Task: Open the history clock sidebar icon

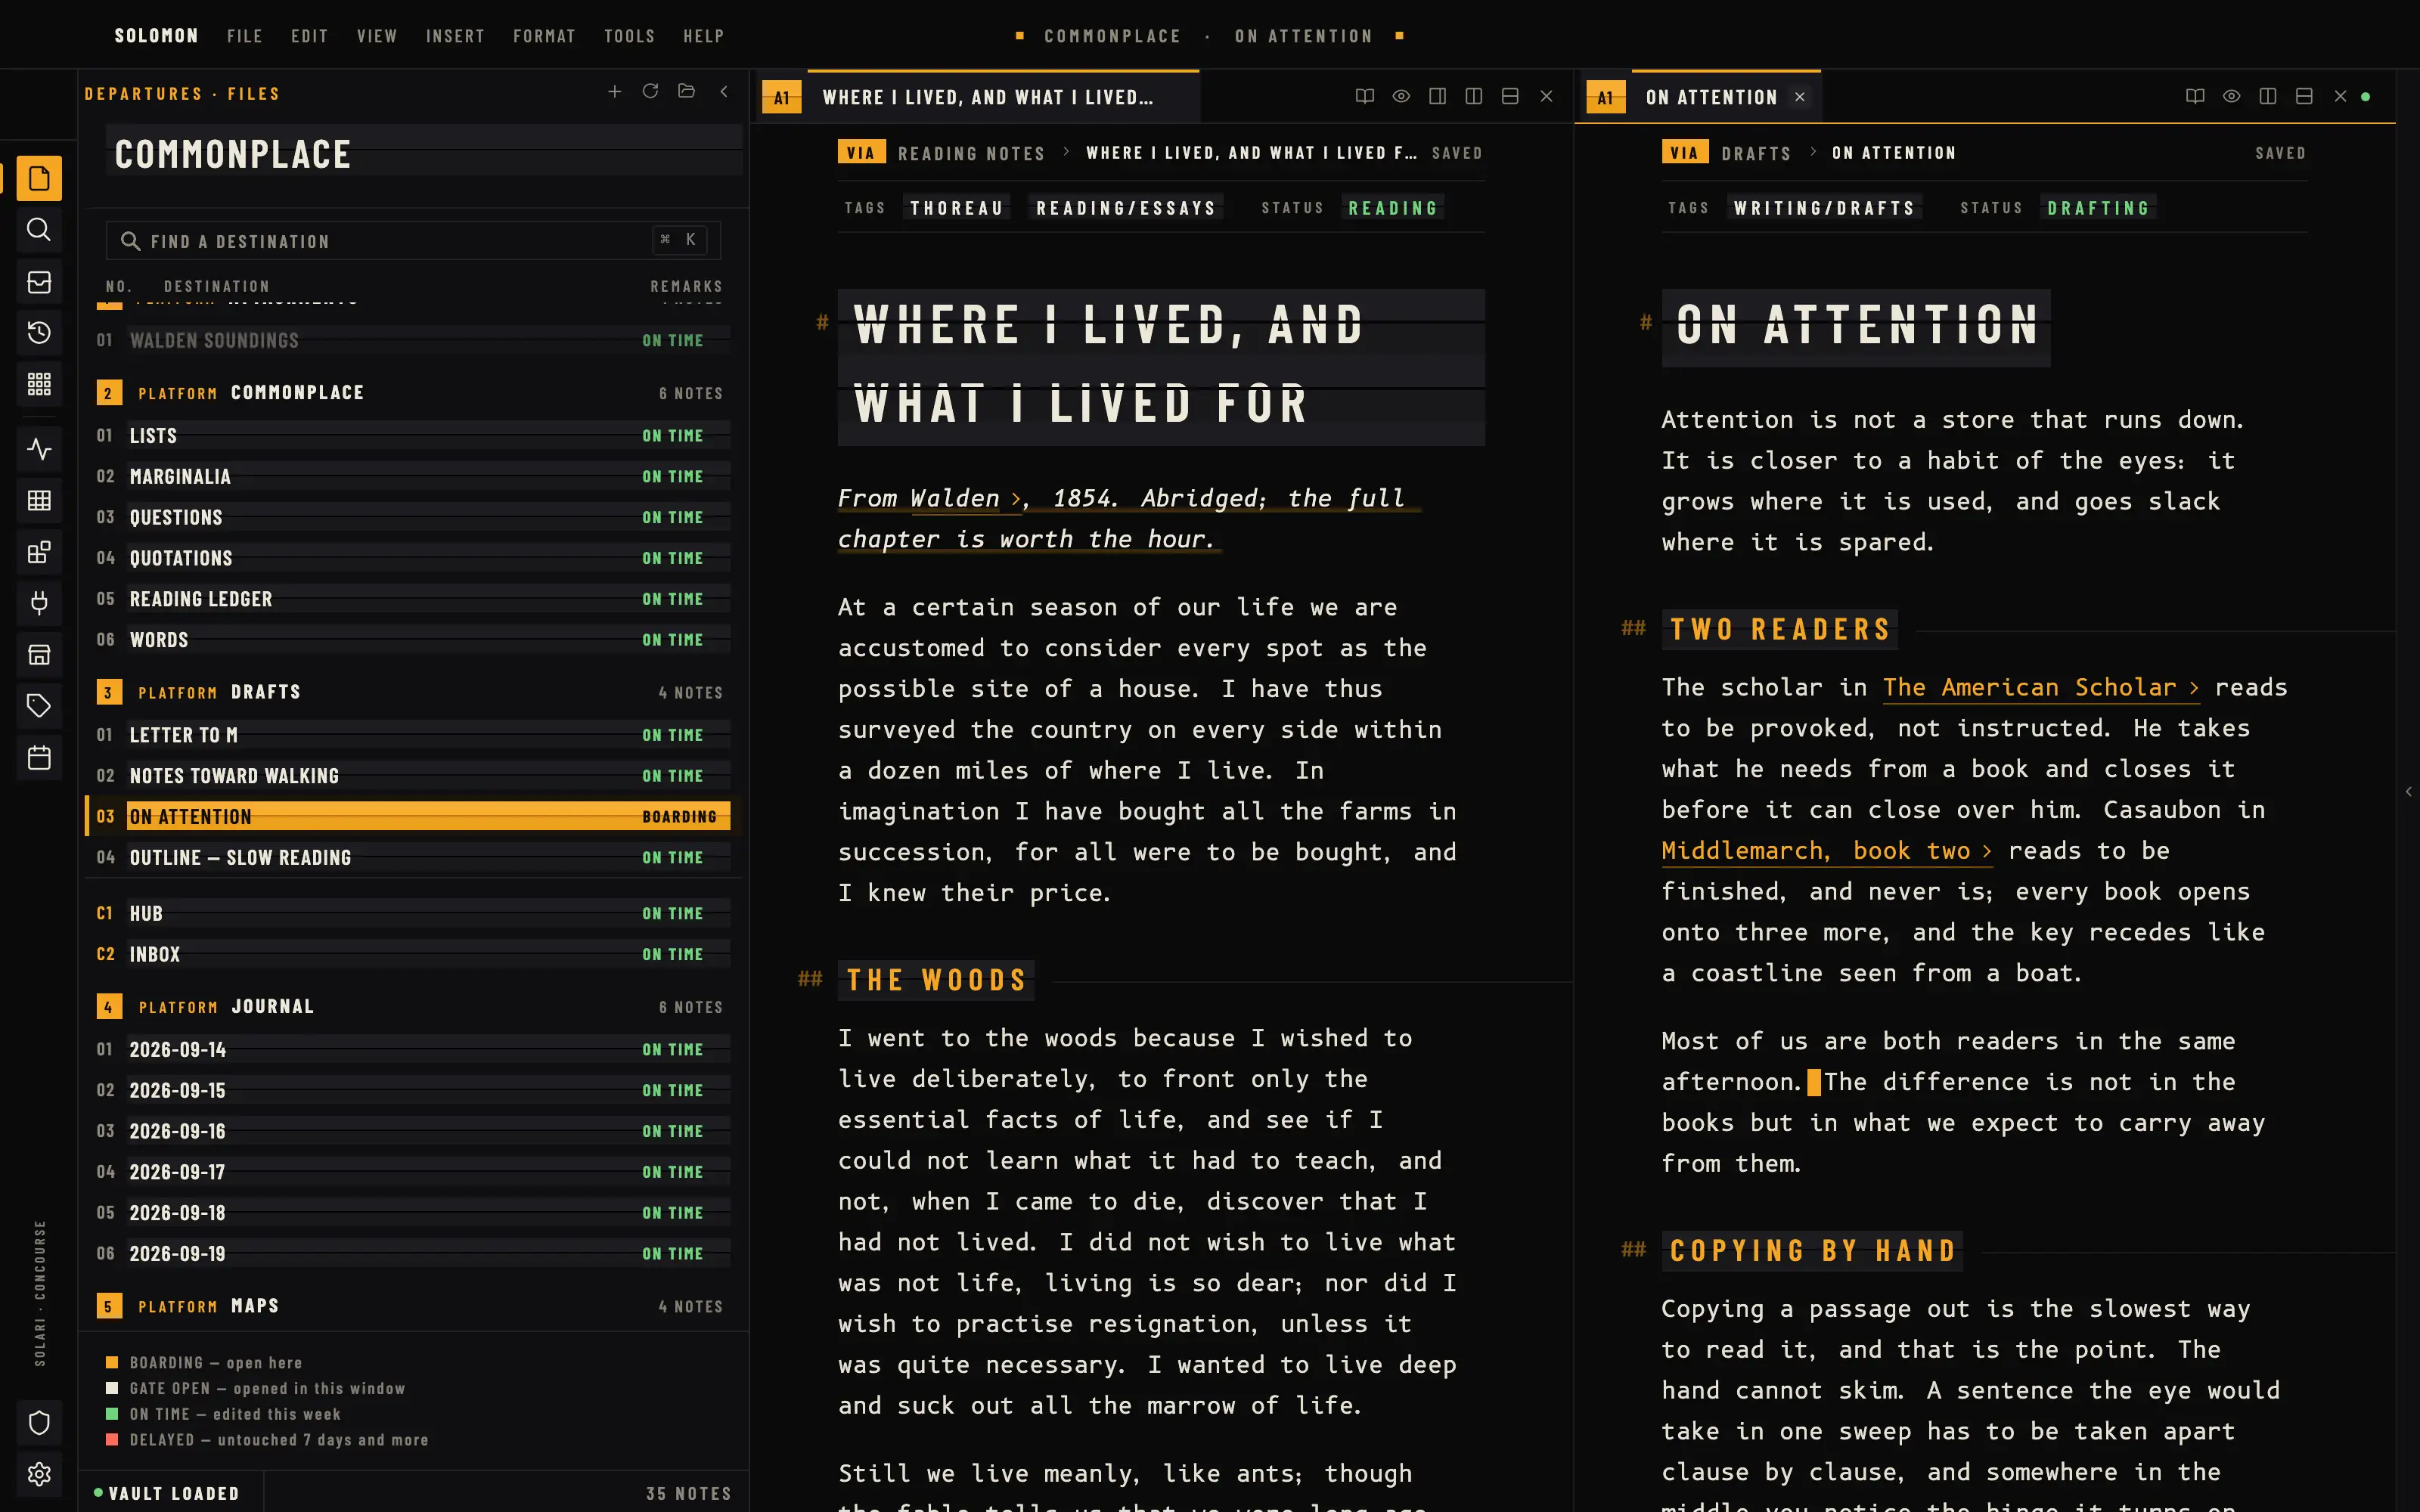Action: coord(39,333)
